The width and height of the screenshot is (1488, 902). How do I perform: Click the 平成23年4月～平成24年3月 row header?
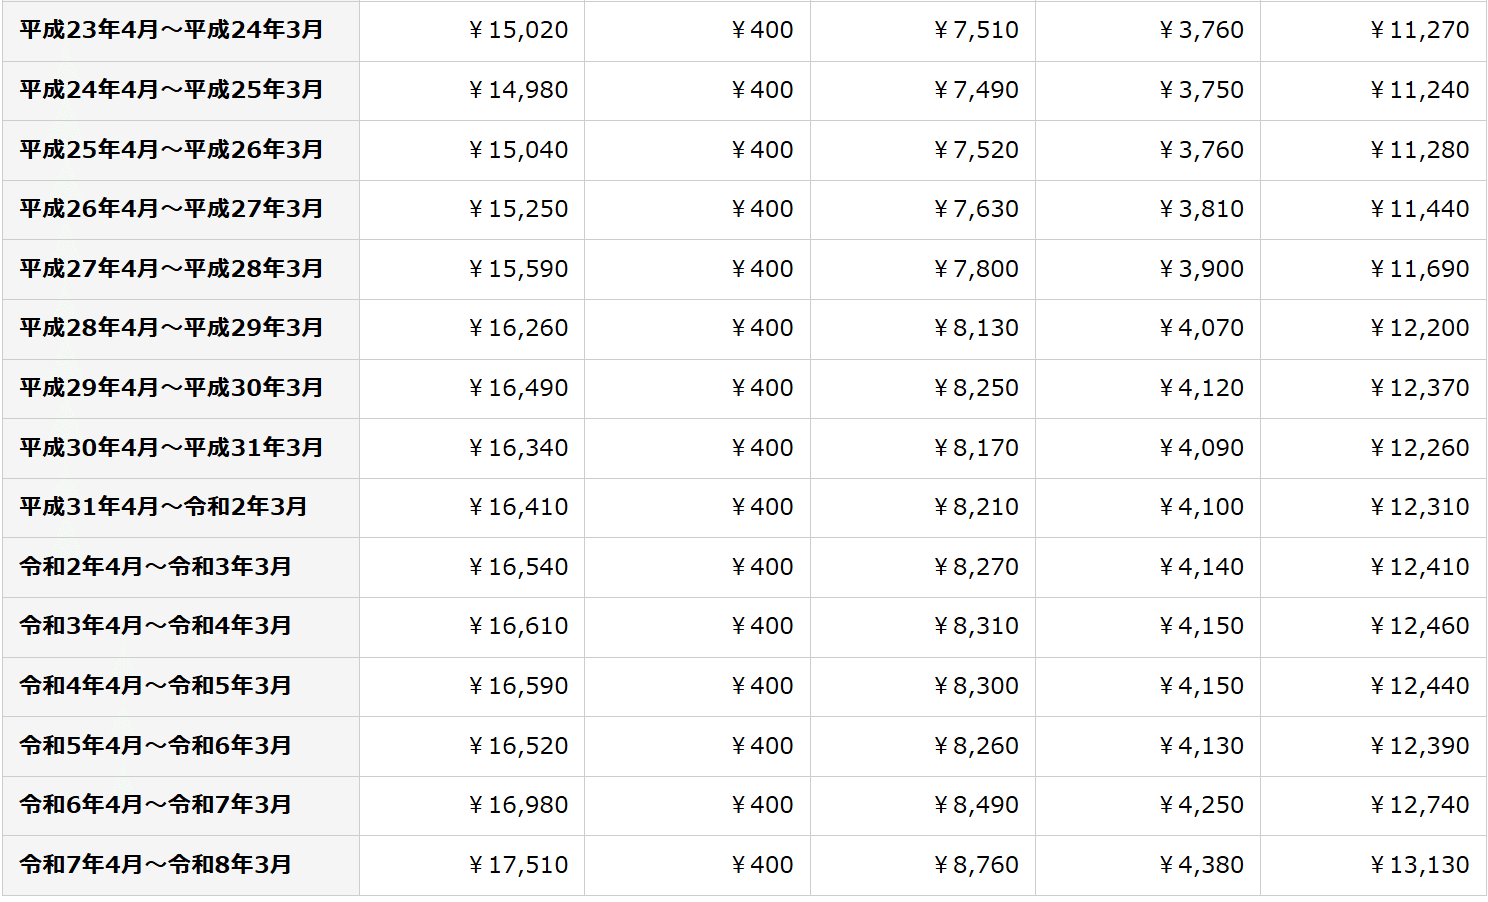coord(181,31)
